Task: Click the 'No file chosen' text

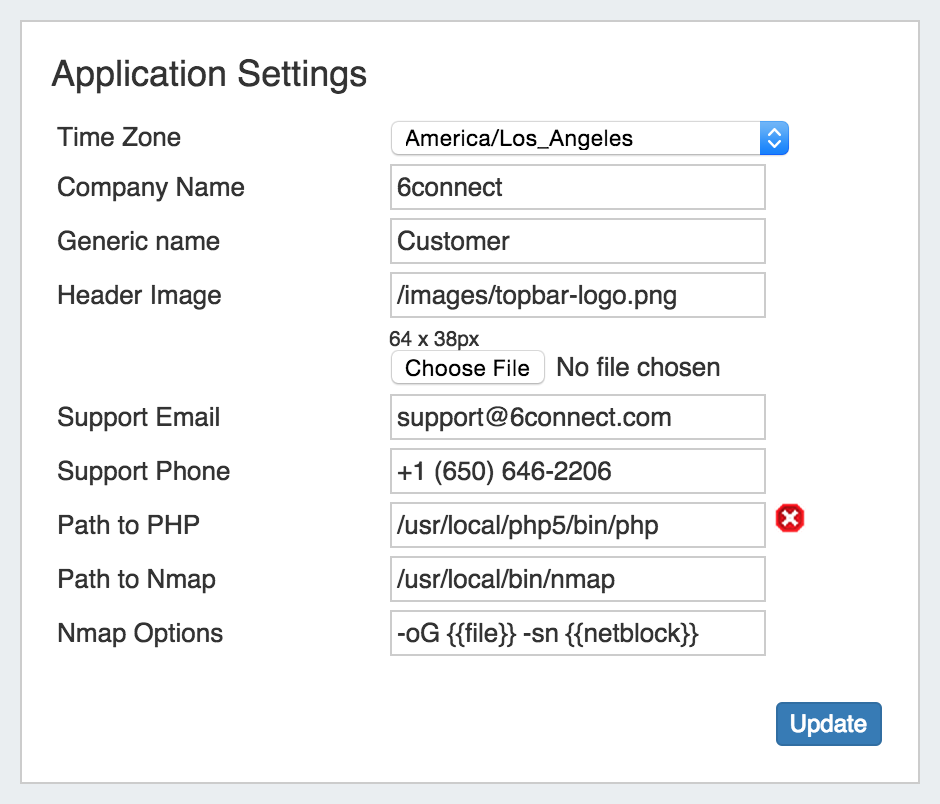Action: tap(638, 368)
